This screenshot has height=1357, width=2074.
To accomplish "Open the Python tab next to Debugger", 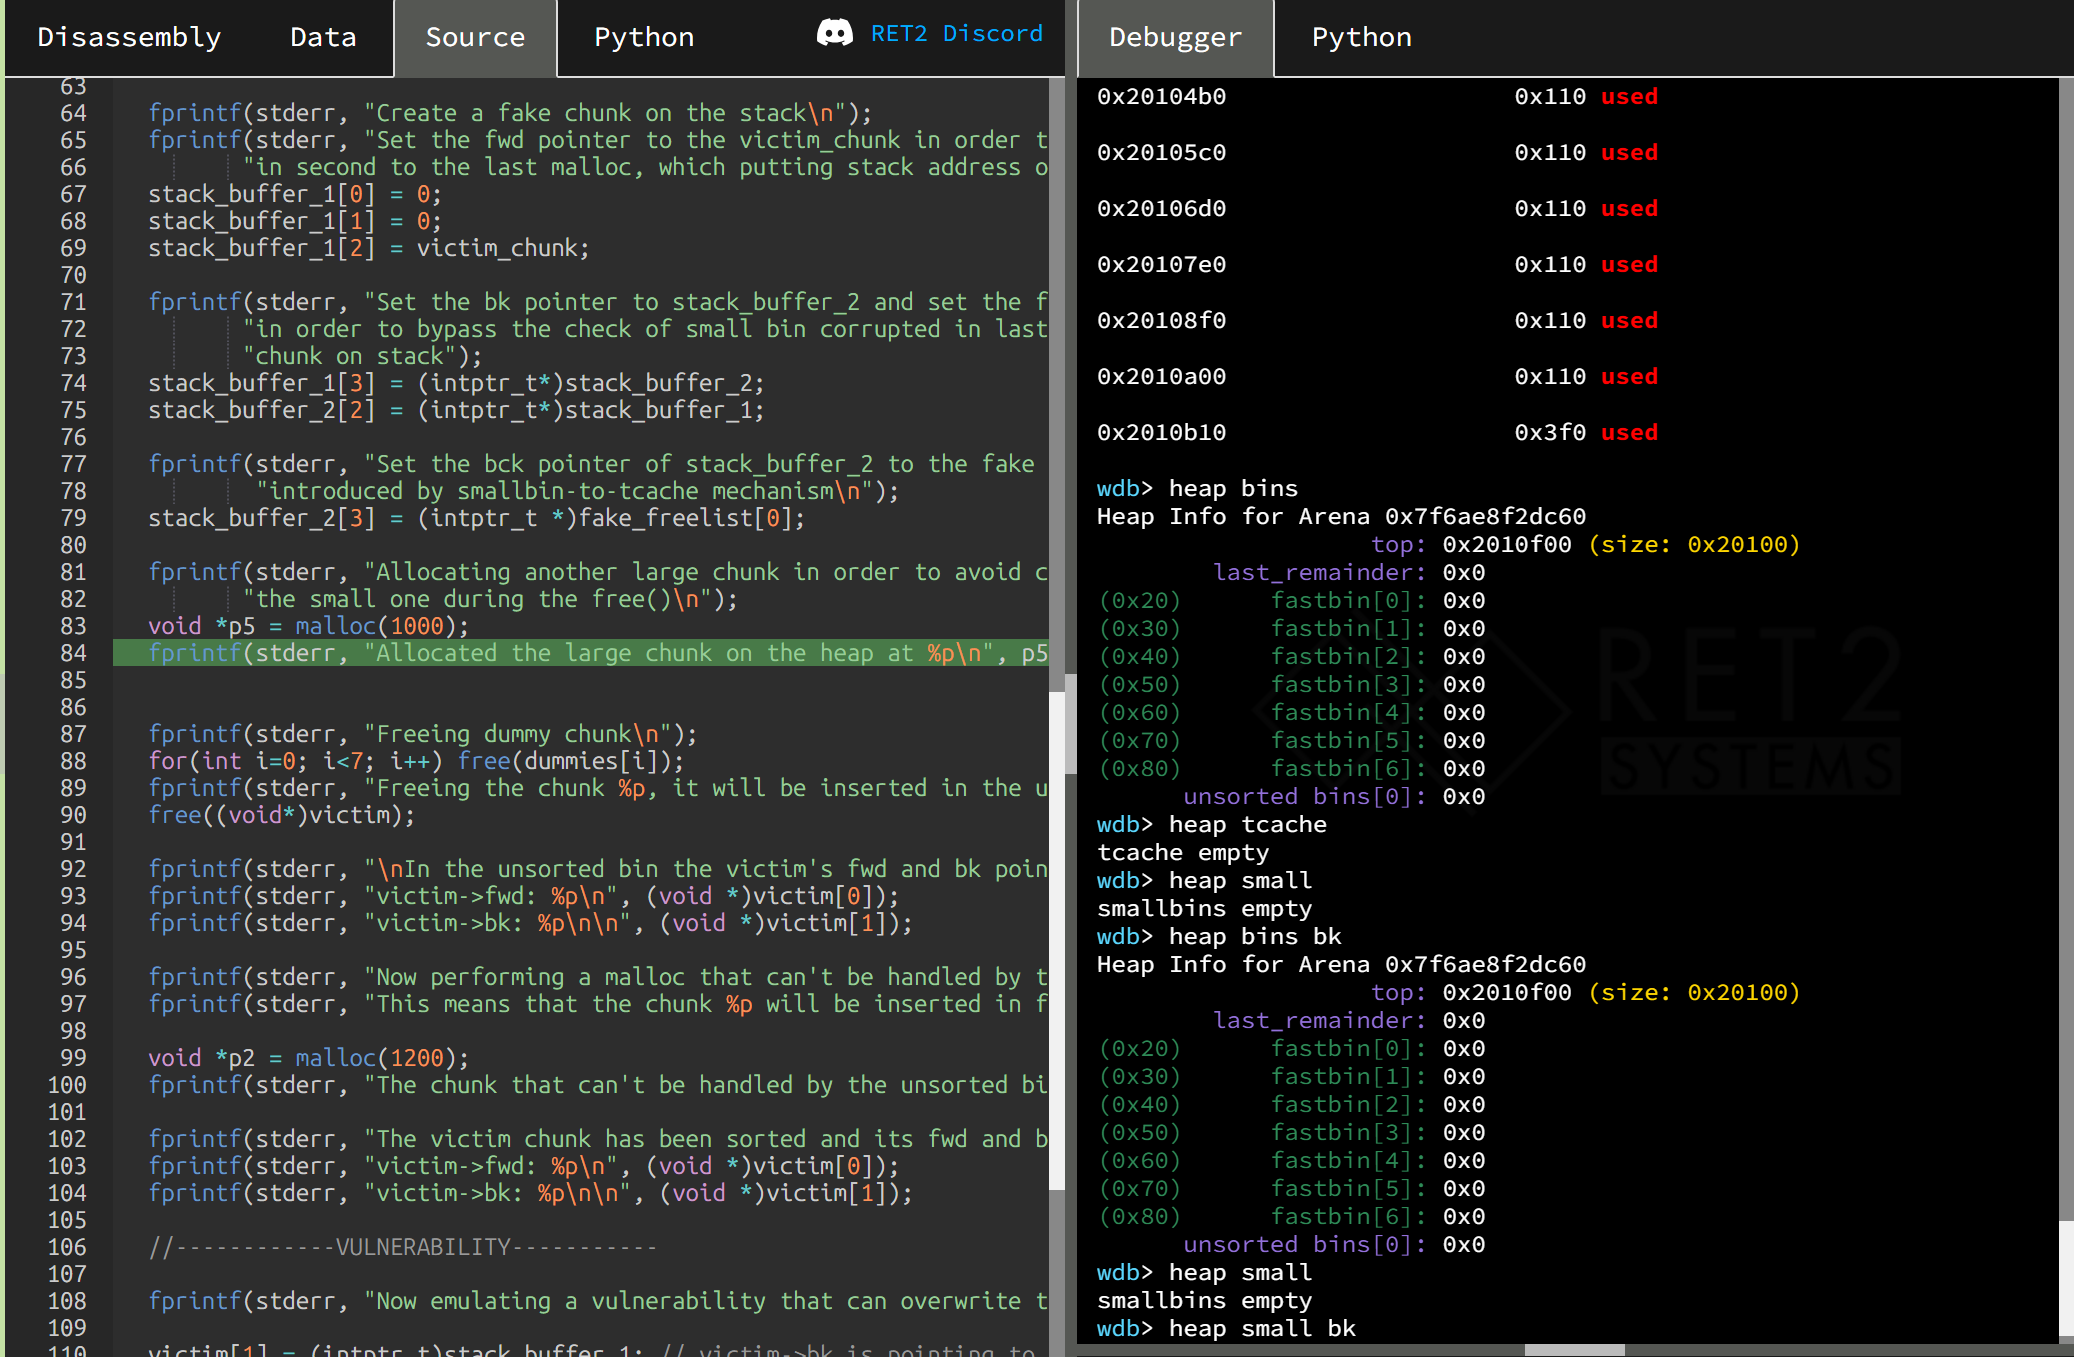I will (x=1361, y=37).
